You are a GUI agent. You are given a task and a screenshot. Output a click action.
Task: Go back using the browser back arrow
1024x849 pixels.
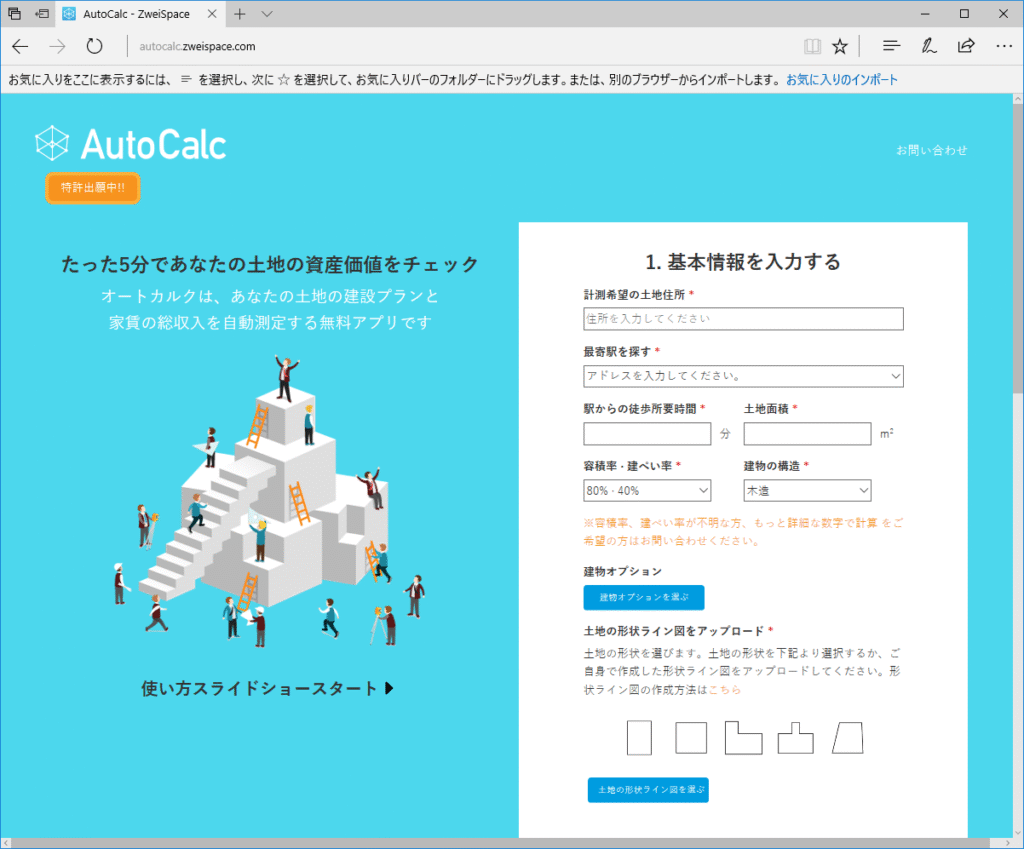point(21,46)
